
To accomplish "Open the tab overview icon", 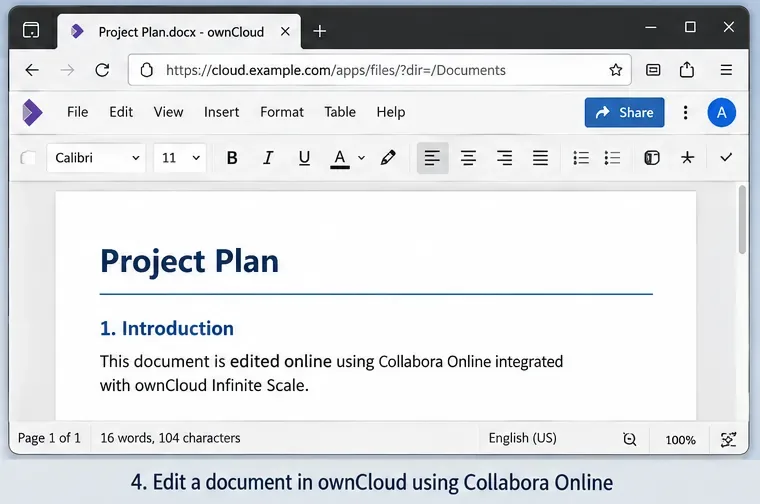I will [x=31, y=30].
